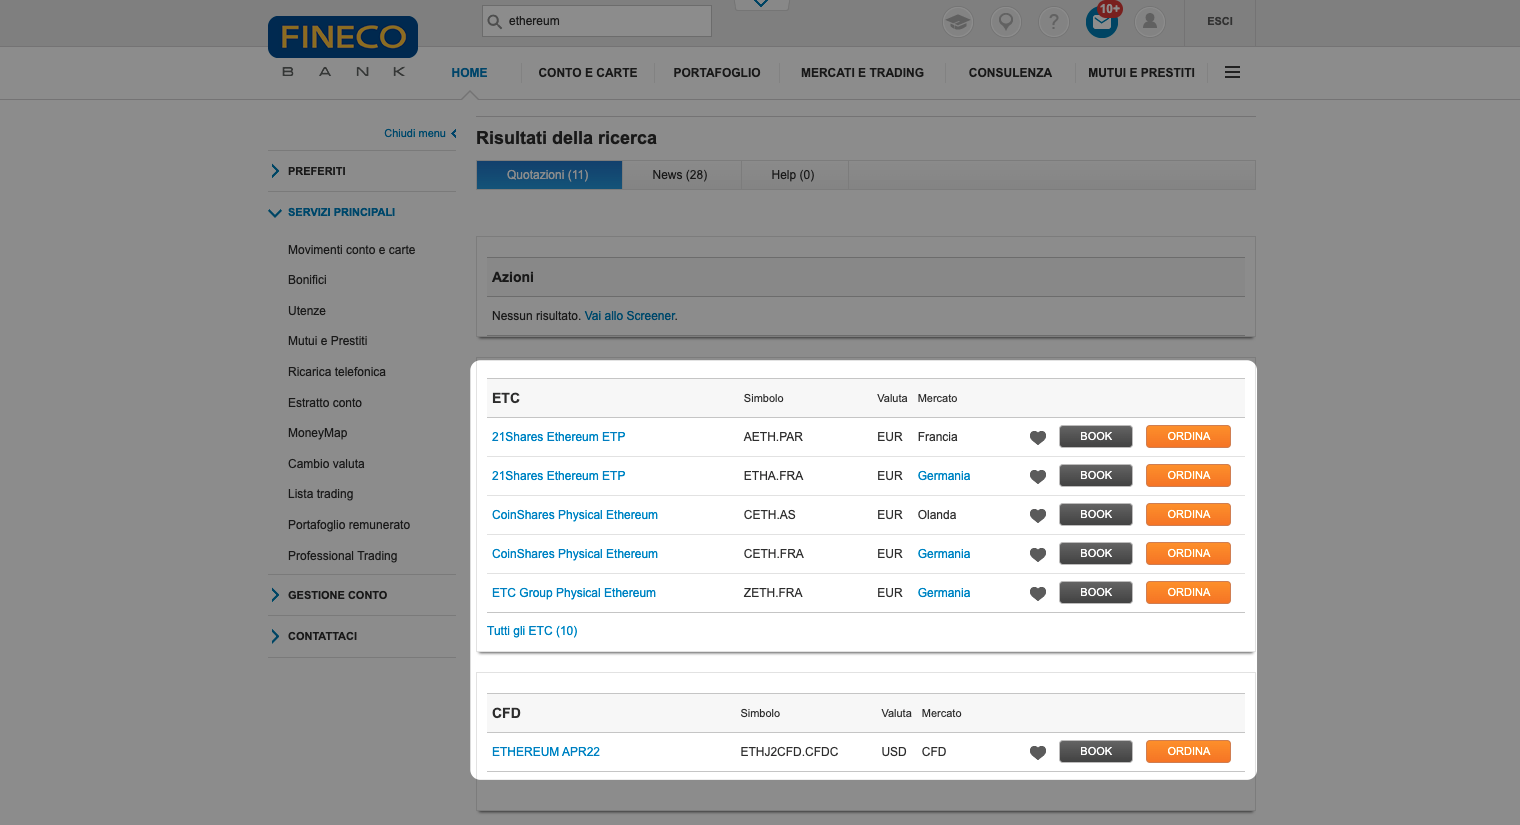
Task: Open BOOK for ETHEREUM APR22 CFD
Action: coord(1096,751)
